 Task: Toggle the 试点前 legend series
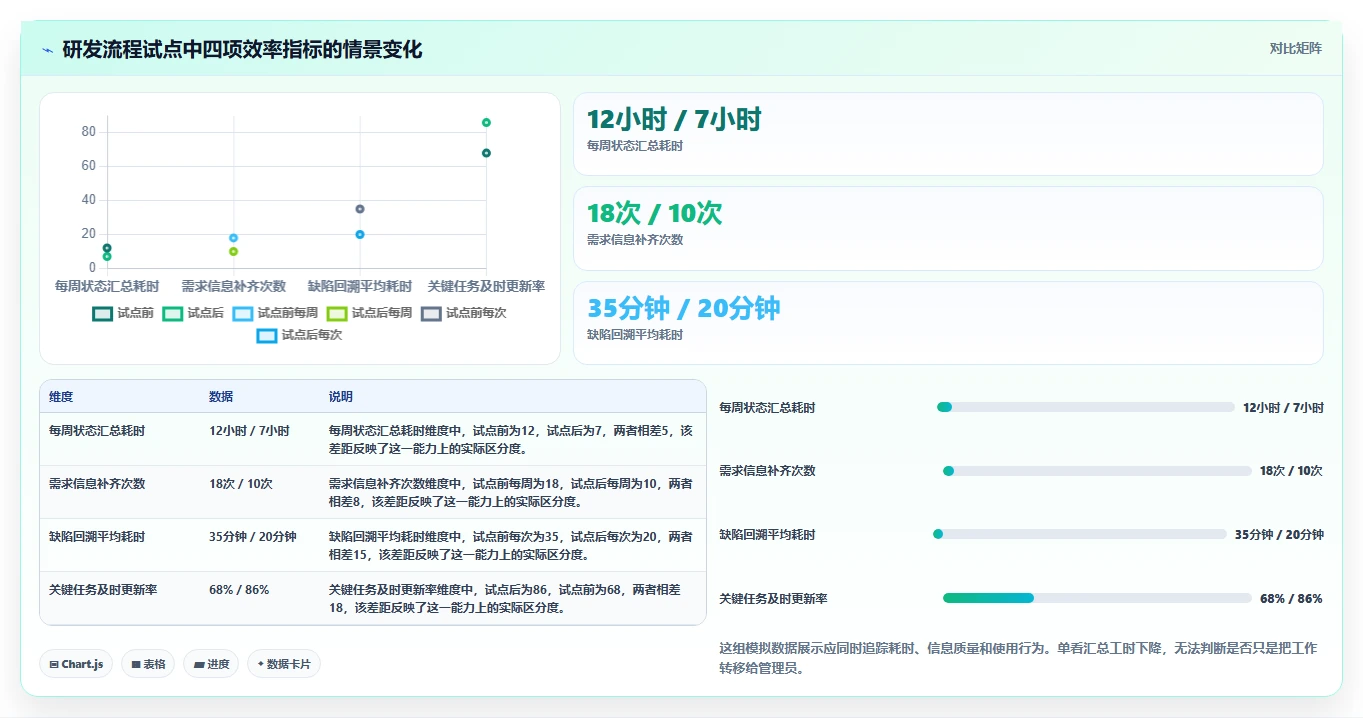coord(123,313)
